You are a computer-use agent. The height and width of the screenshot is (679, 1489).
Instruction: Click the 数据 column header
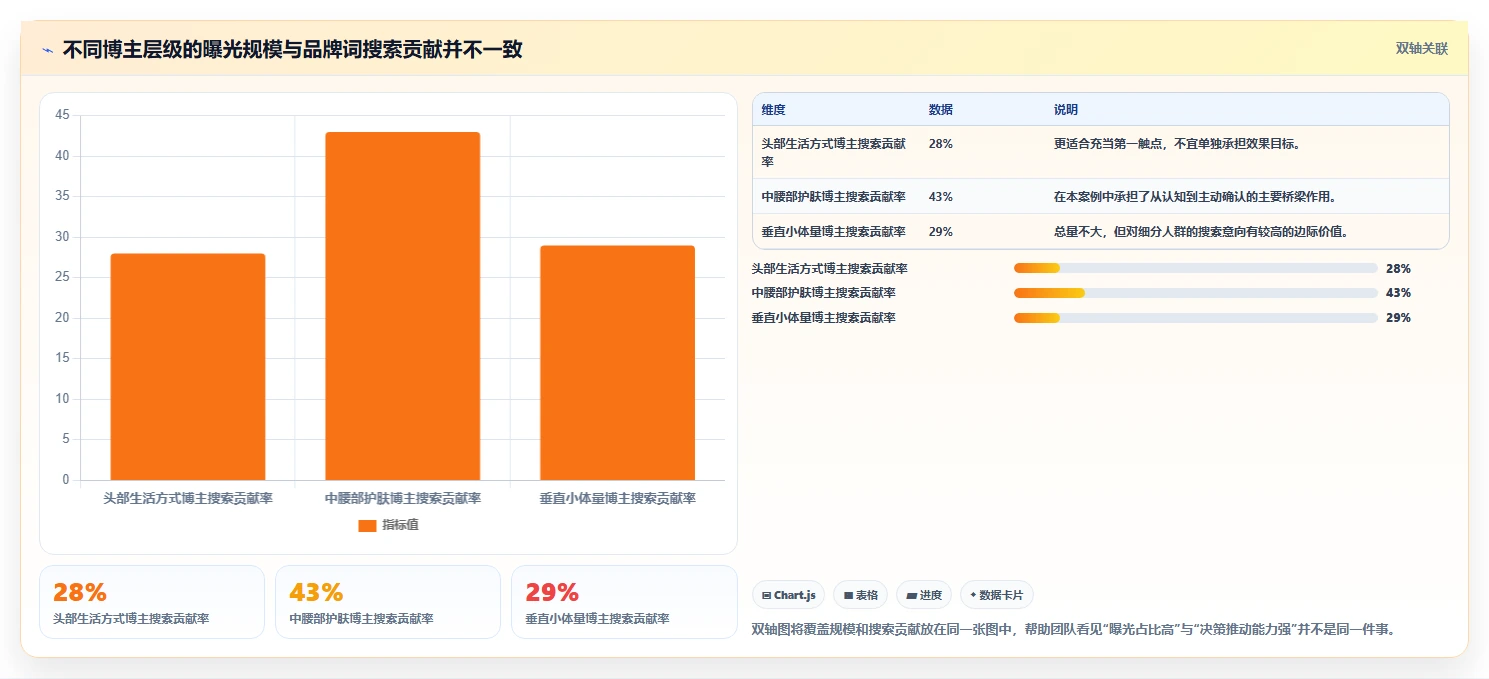click(x=941, y=110)
